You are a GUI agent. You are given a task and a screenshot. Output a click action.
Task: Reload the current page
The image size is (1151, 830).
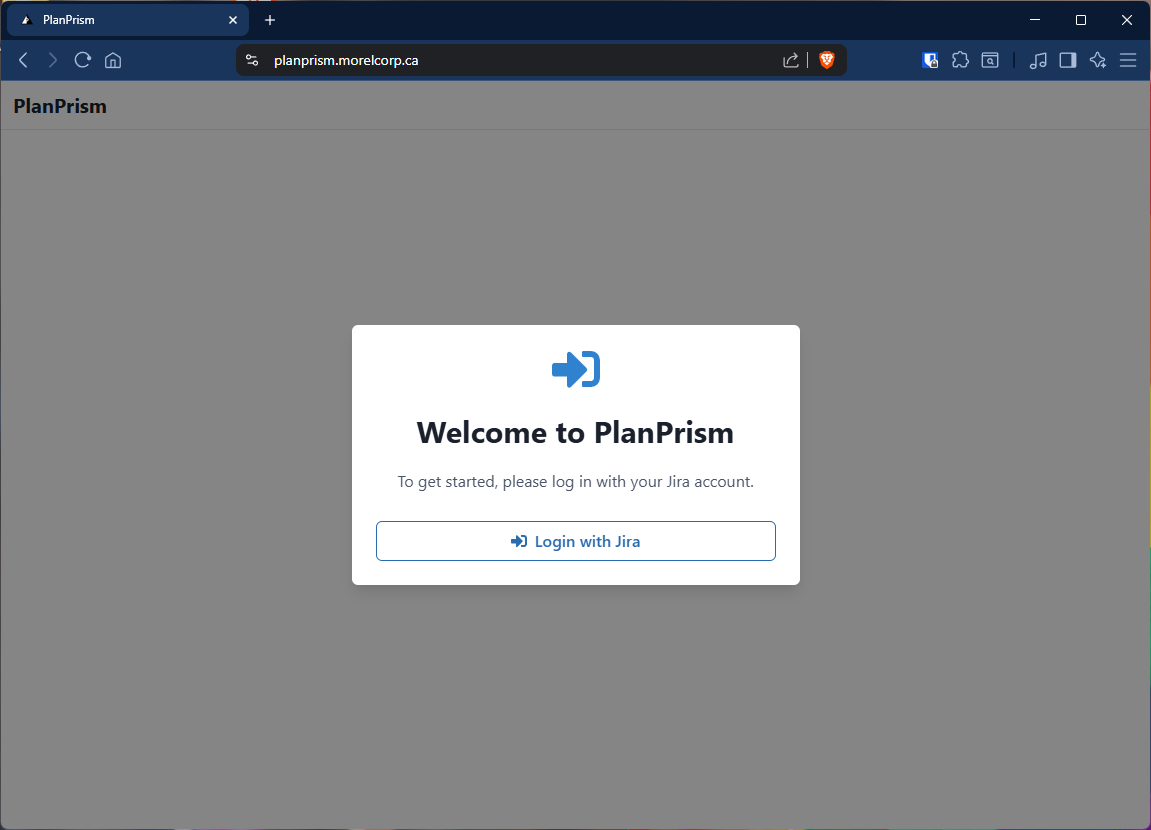82,60
